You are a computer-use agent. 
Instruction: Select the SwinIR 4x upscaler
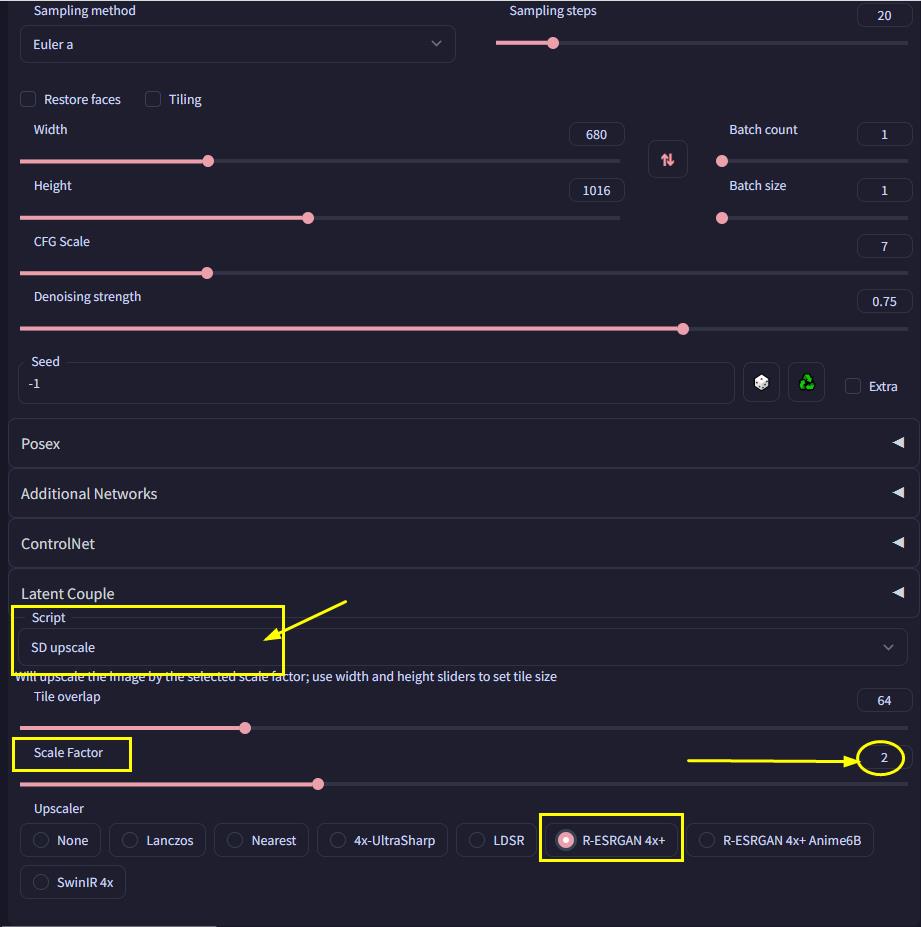tap(73, 882)
